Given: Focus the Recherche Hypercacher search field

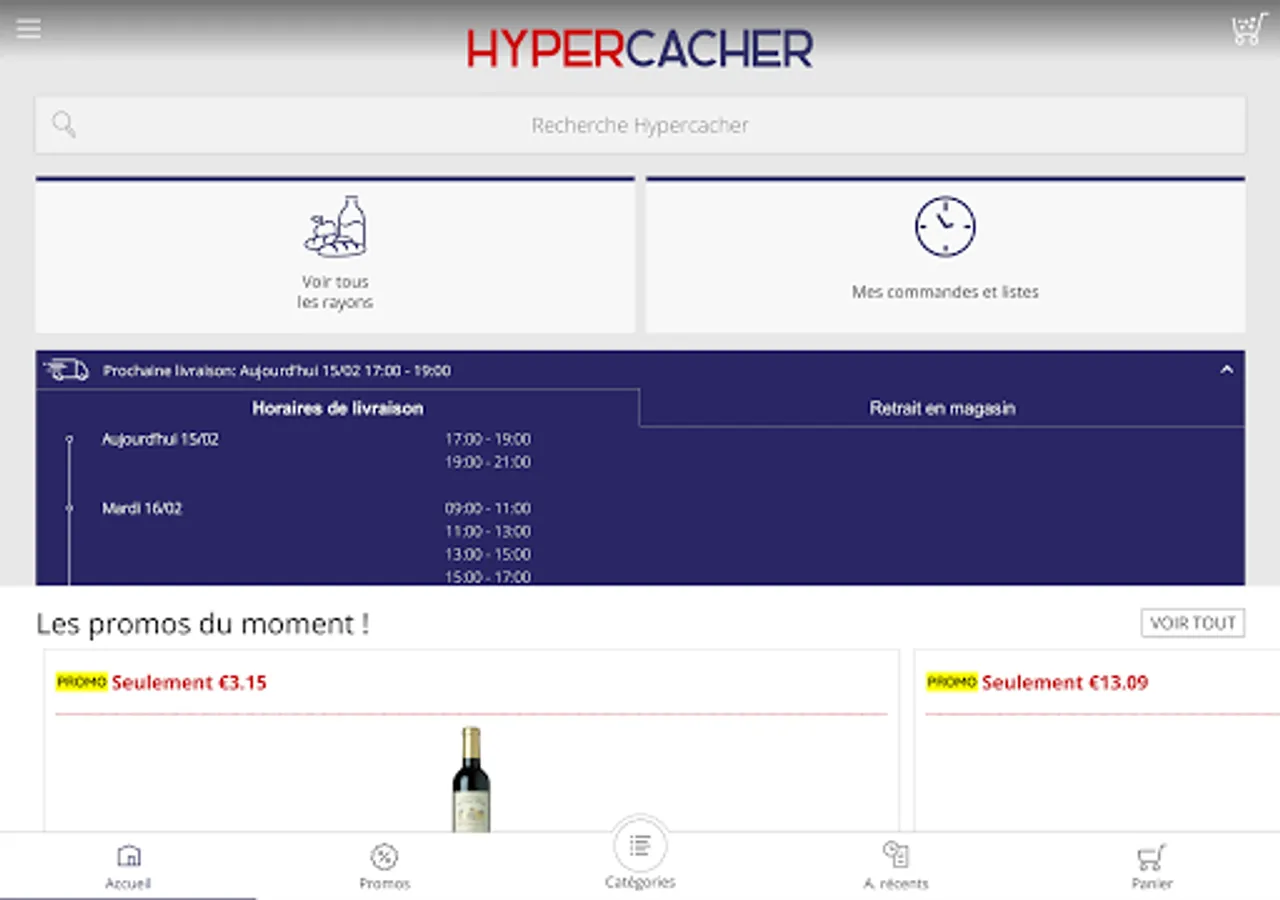Looking at the screenshot, I should point(640,125).
